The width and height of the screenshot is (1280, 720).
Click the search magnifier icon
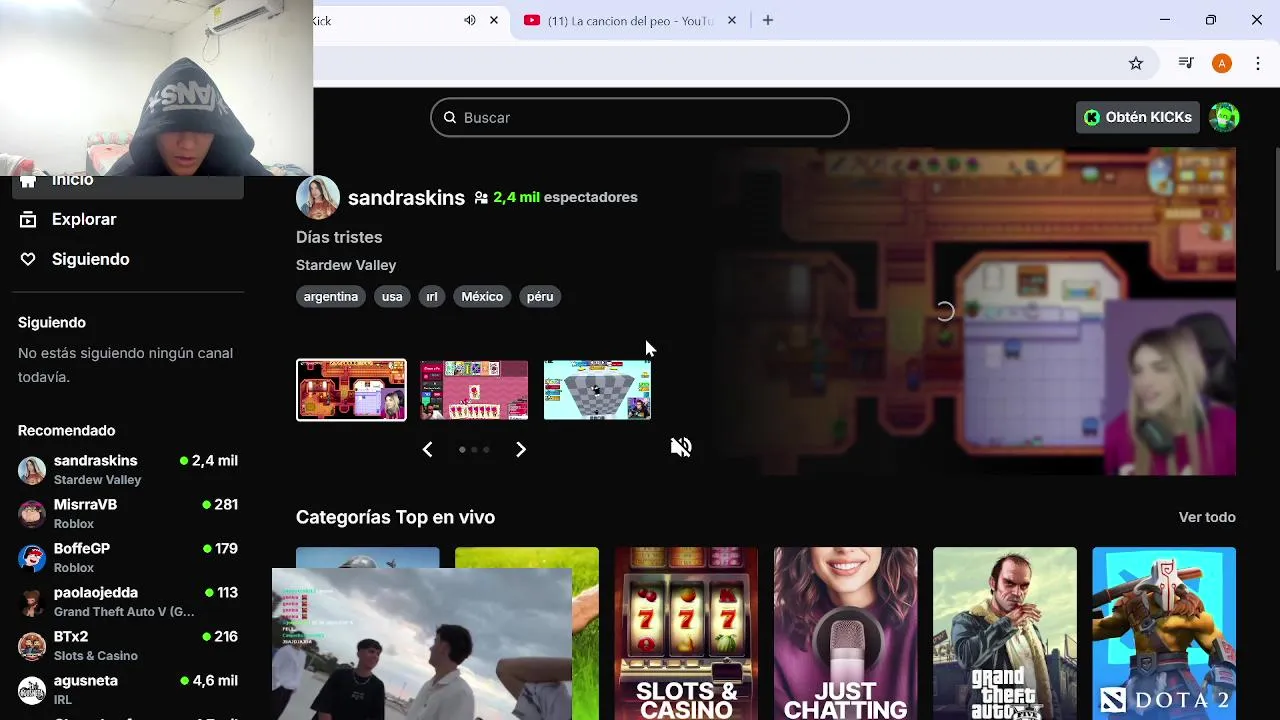pyautogui.click(x=450, y=117)
